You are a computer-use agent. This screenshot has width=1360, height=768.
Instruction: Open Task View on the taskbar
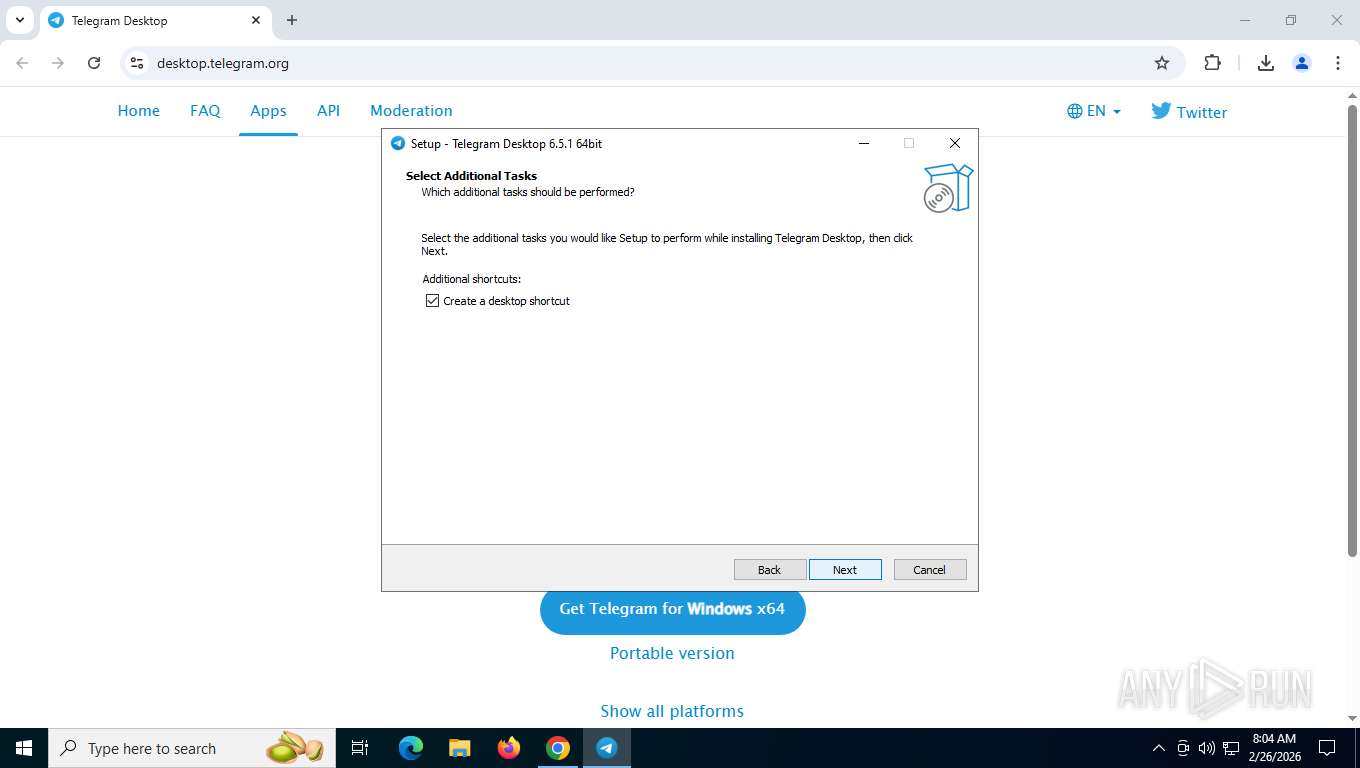click(x=360, y=748)
